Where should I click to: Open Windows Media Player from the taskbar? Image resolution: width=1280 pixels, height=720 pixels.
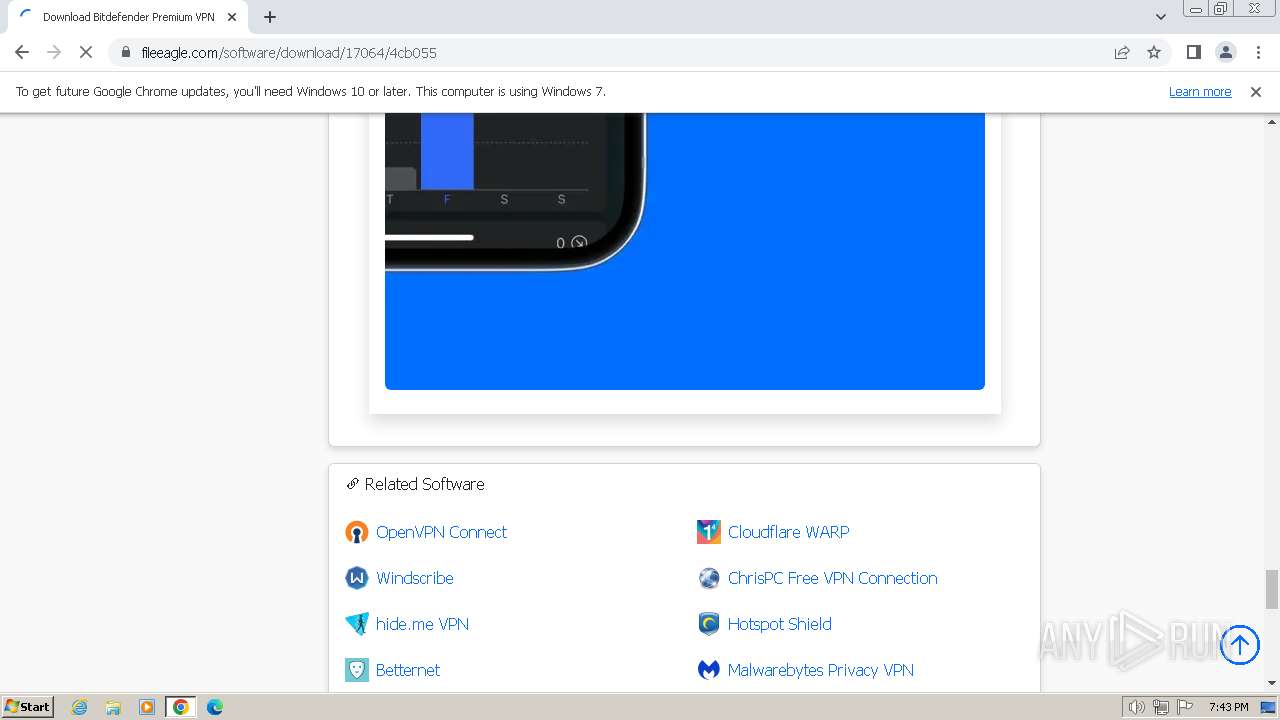point(147,707)
